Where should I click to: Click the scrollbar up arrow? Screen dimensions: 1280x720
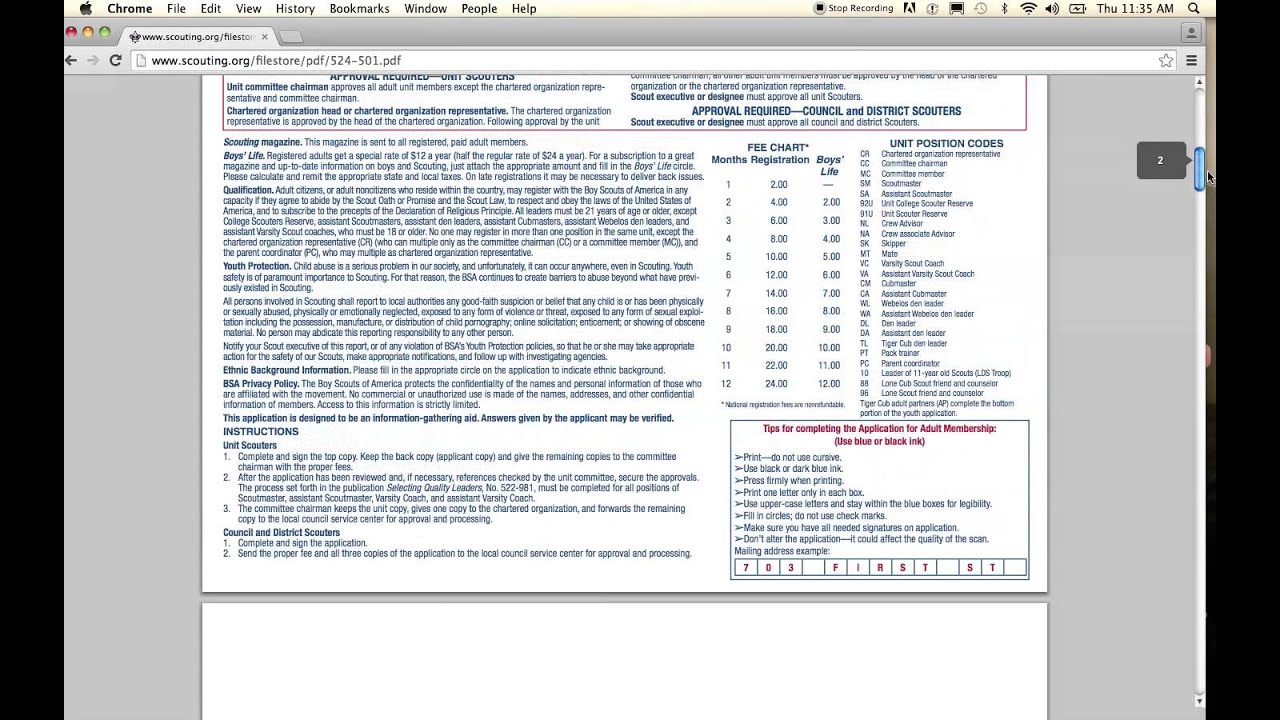(x=1199, y=82)
